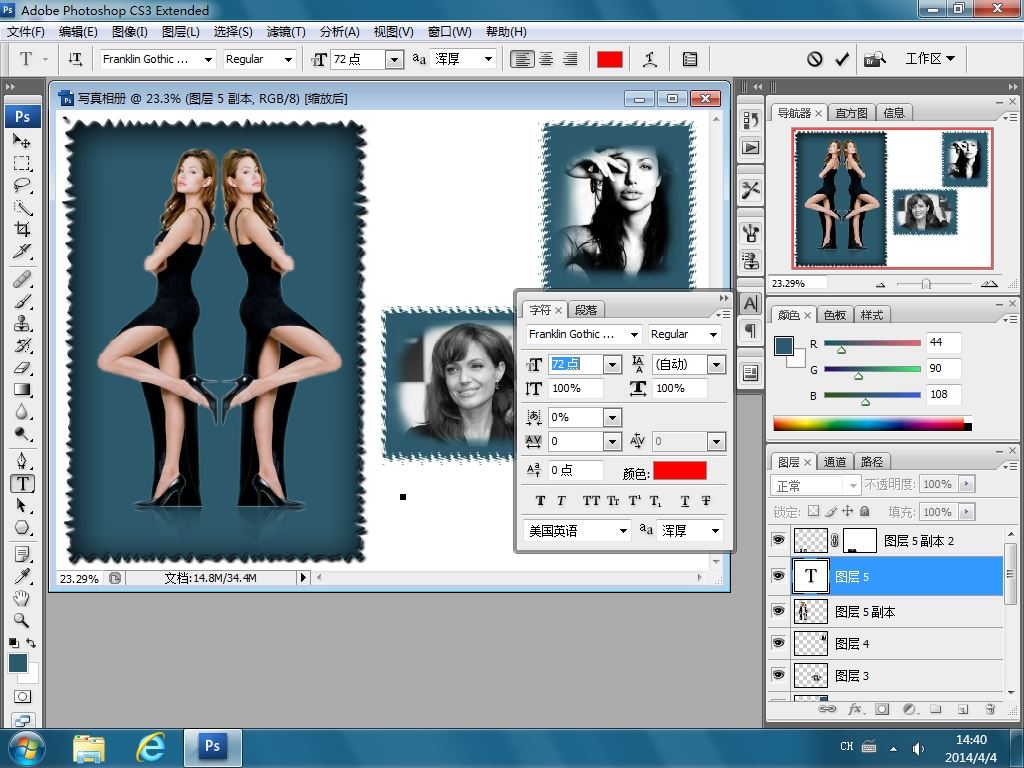Screen dimensions: 1024x768
Task: Toggle visibility of 图层 4
Action: pos(779,643)
